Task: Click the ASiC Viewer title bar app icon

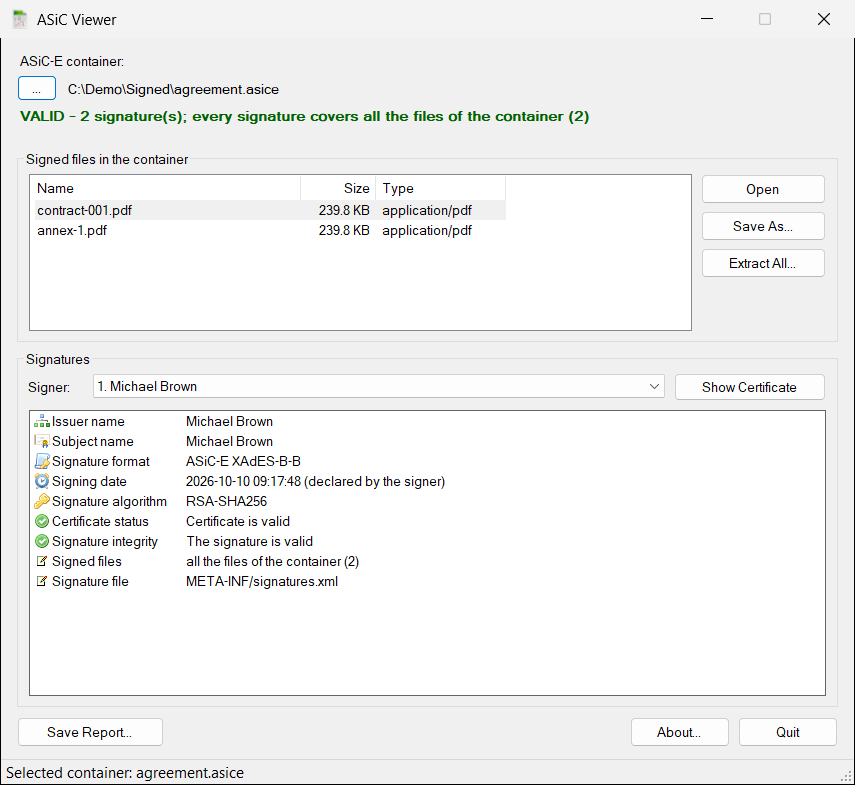Action: coord(20,20)
